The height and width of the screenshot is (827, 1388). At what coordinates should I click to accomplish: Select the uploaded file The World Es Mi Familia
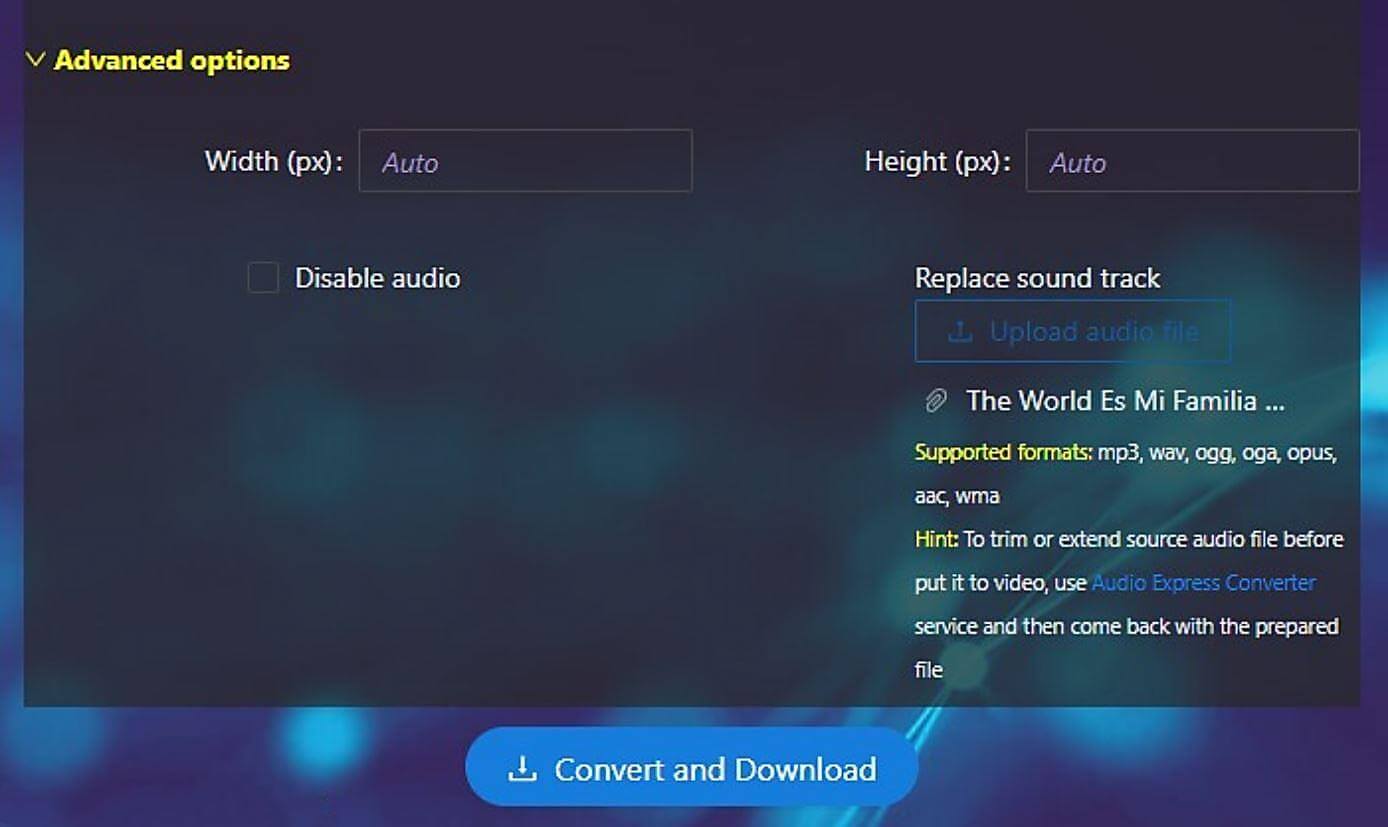(1125, 402)
